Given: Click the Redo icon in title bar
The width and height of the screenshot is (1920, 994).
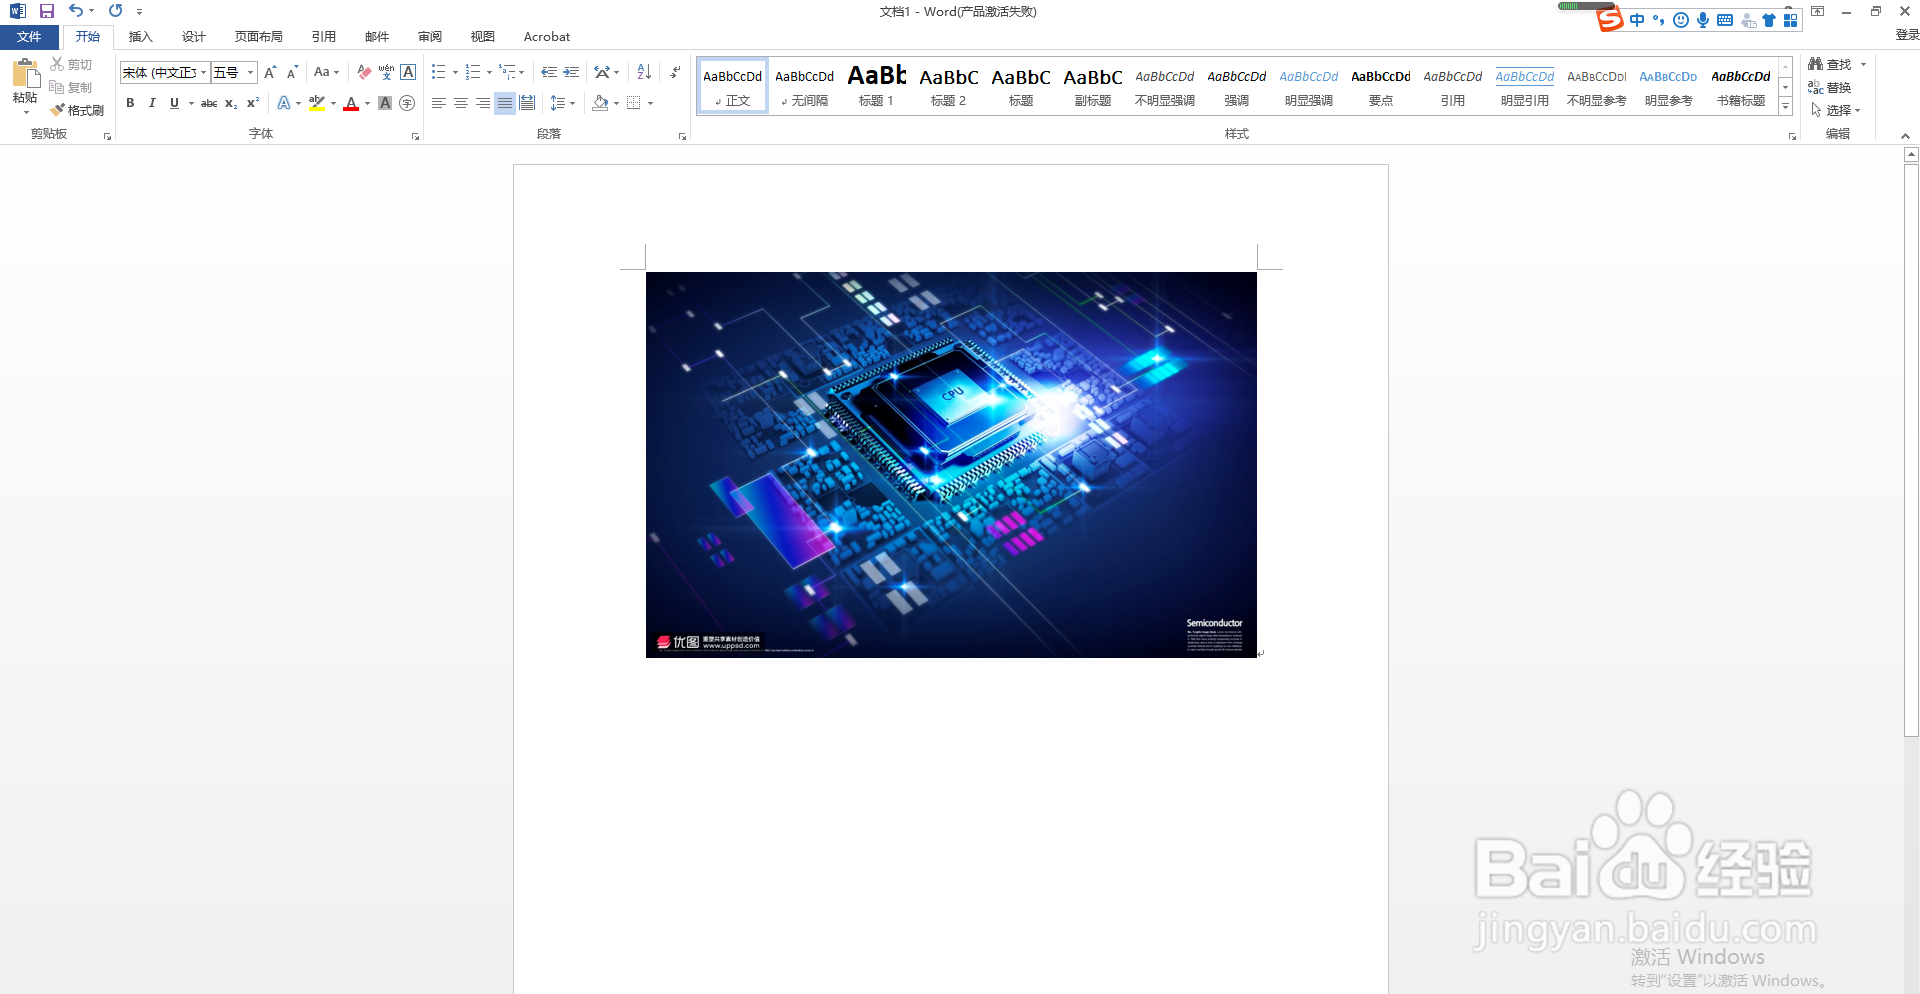Looking at the screenshot, I should tap(116, 11).
